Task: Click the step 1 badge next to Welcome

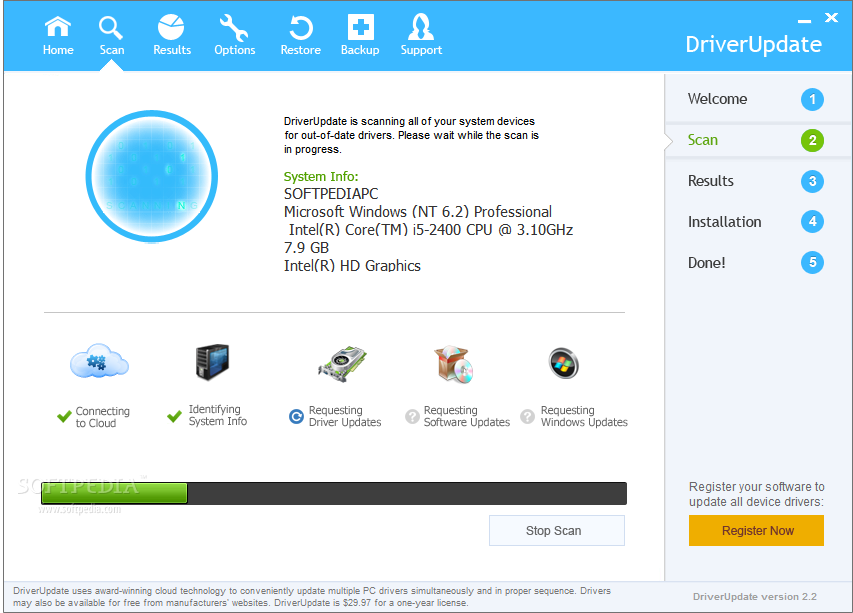Action: point(812,100)
